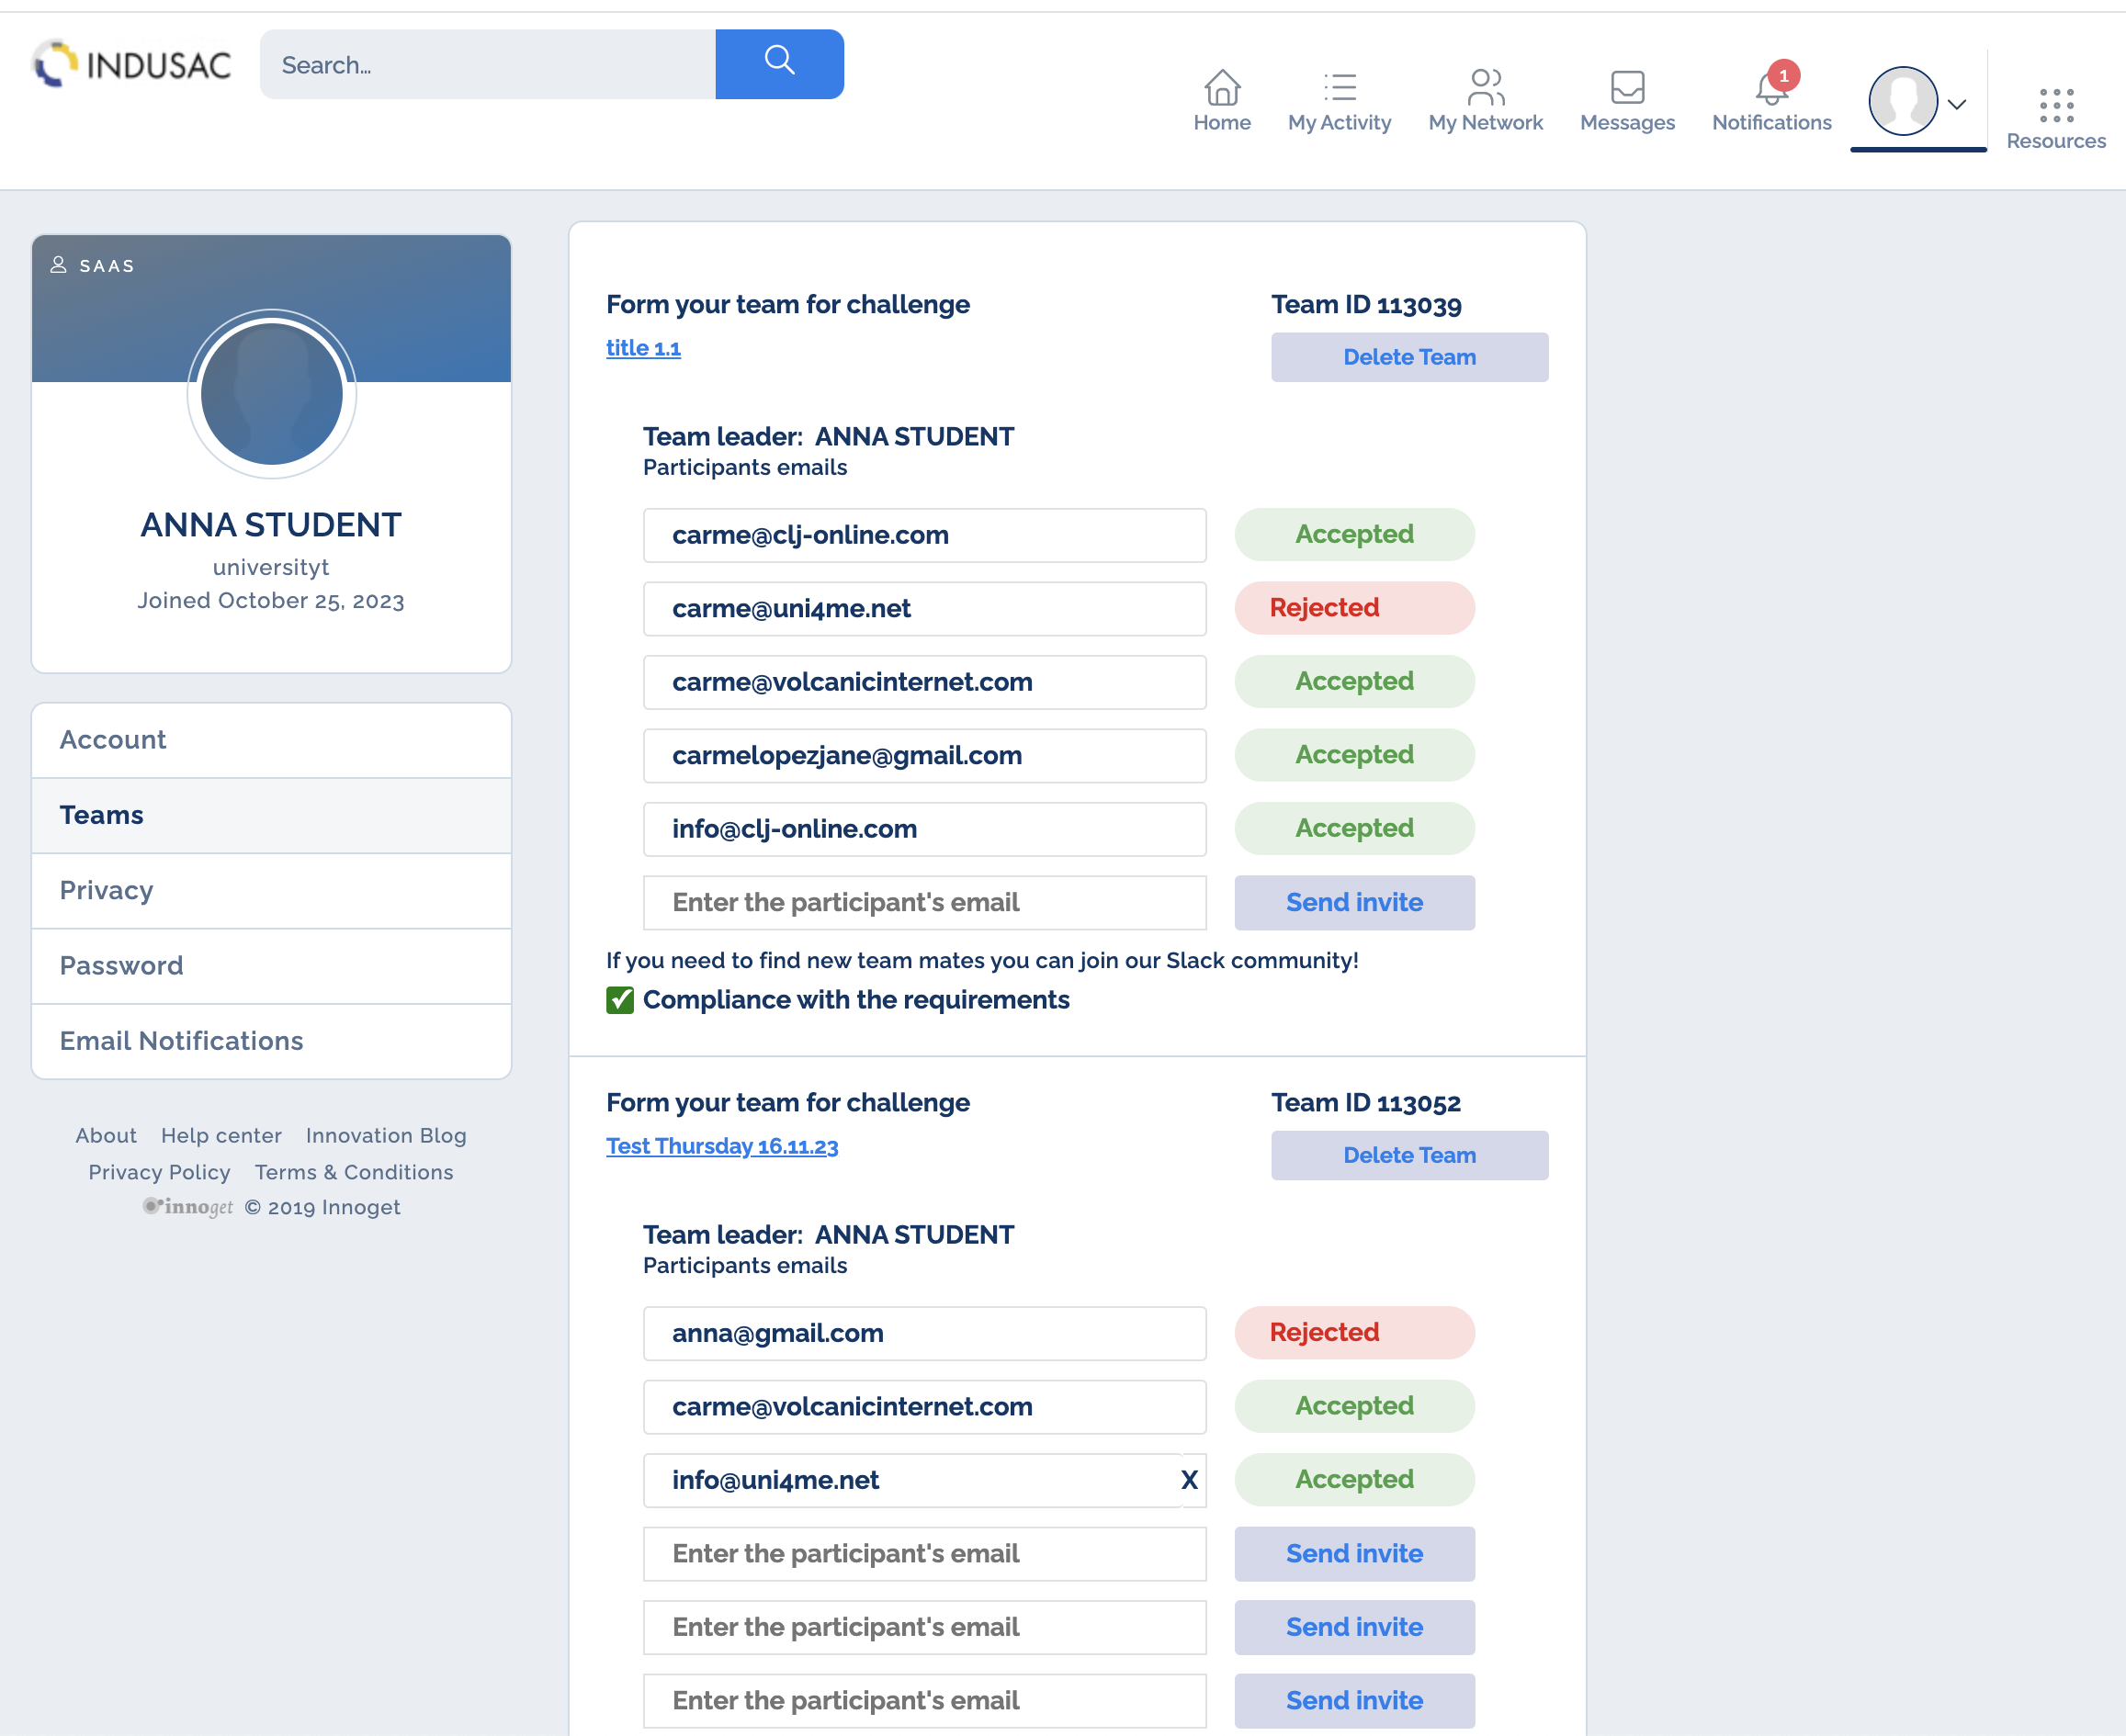The height and width of the screenshot is (1736, 2126).
Task: Click the INDUSAC logo
Action: point(132,65)
